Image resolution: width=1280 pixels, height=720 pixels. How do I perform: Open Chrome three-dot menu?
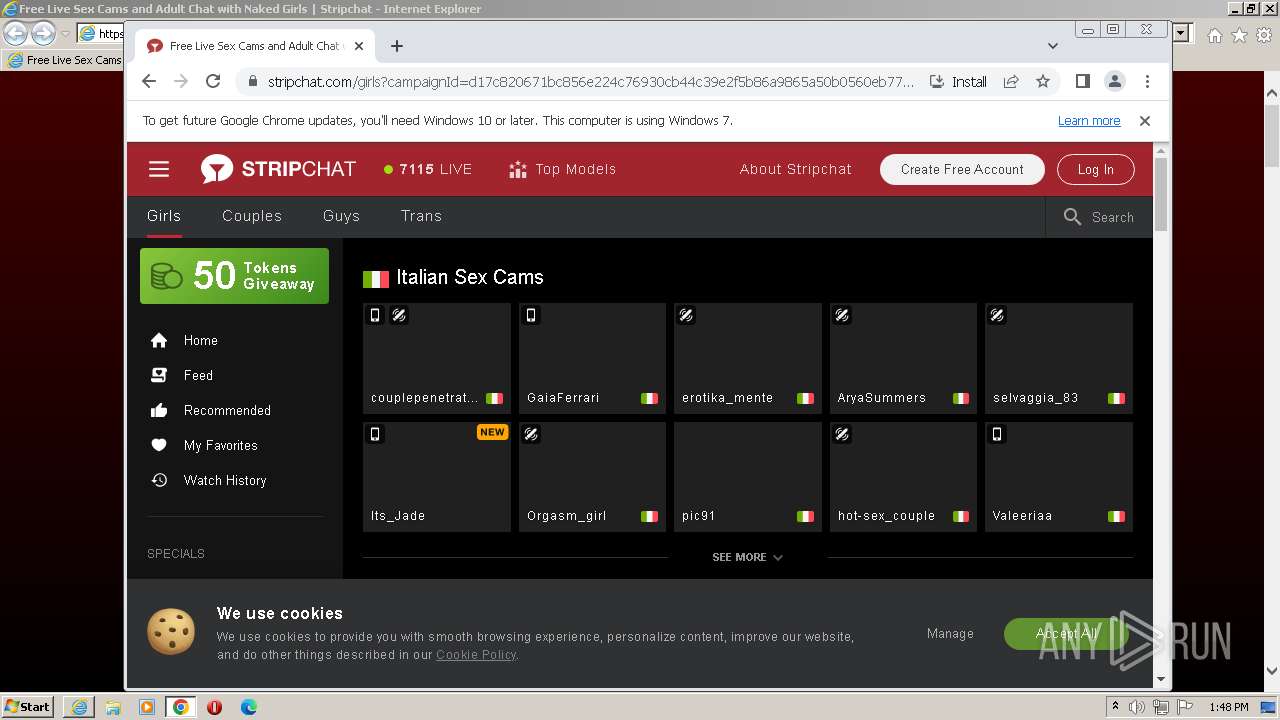1147,82
